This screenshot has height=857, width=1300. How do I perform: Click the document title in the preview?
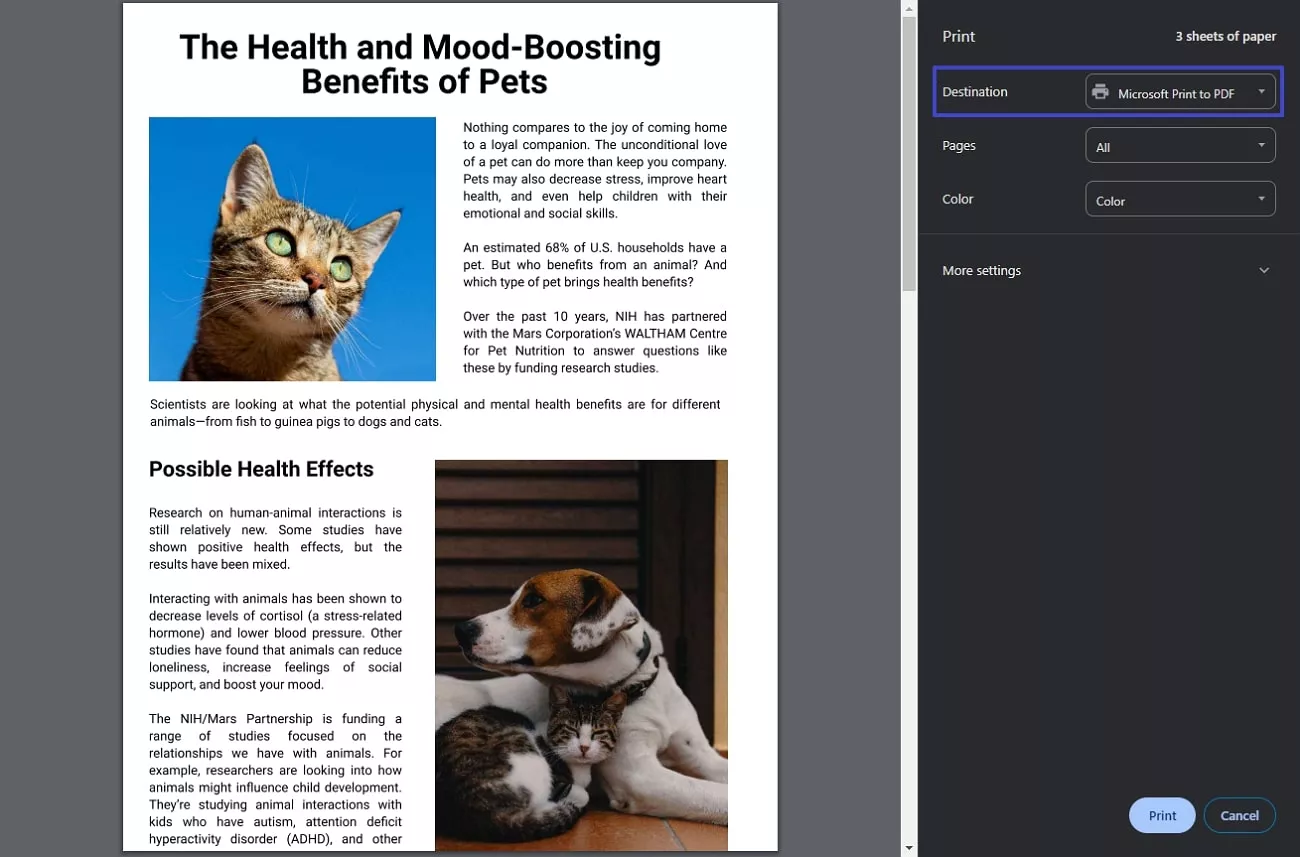tap(421, 64)
